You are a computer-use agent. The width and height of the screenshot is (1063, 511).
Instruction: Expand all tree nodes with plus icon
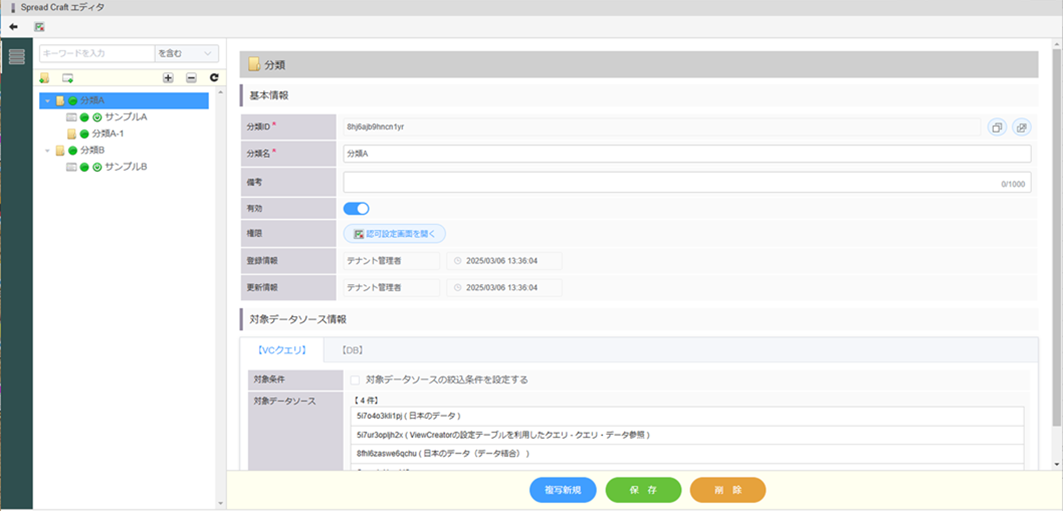(x=168, y=78)
